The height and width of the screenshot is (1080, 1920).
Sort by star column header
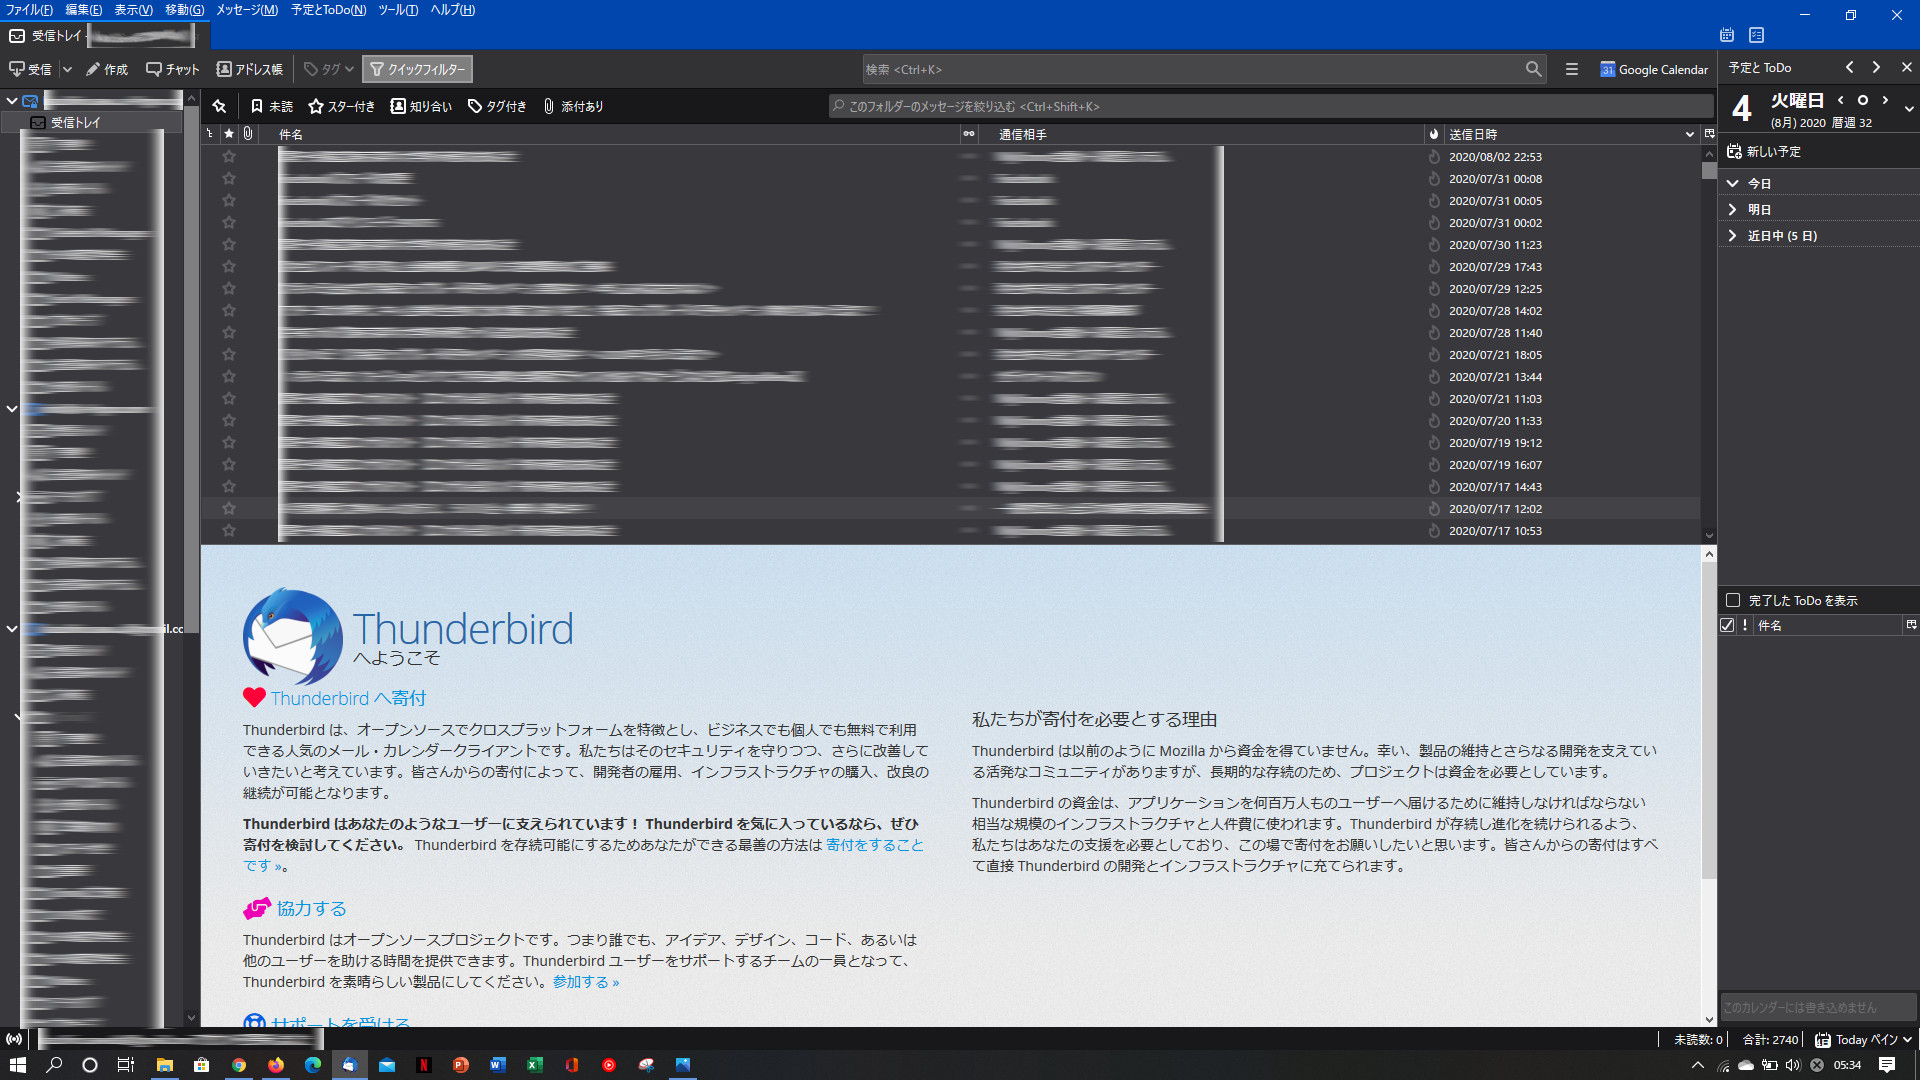click(229, 134)
